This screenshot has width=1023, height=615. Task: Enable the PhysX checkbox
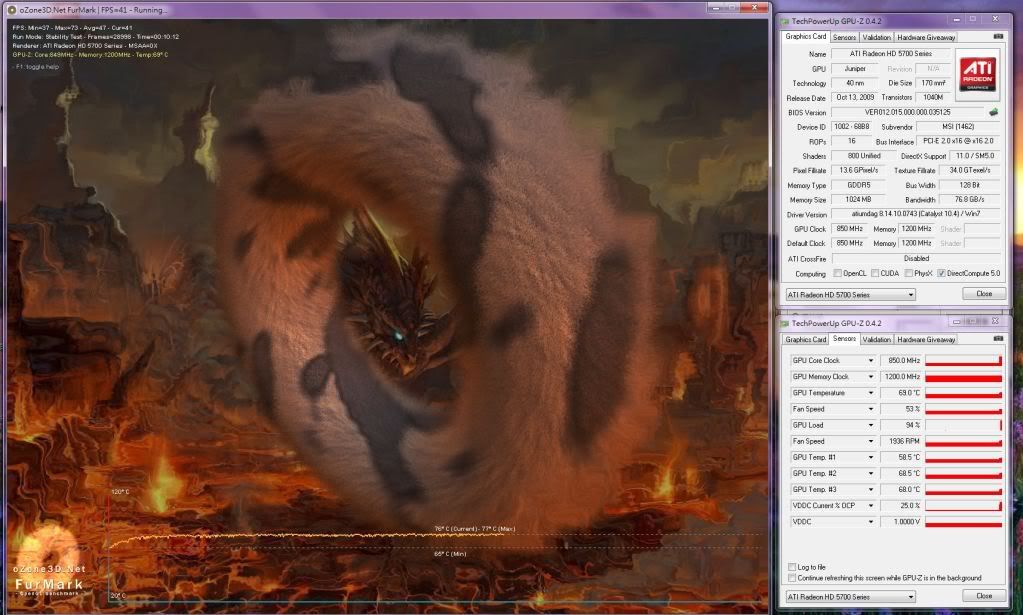point(908,273)
